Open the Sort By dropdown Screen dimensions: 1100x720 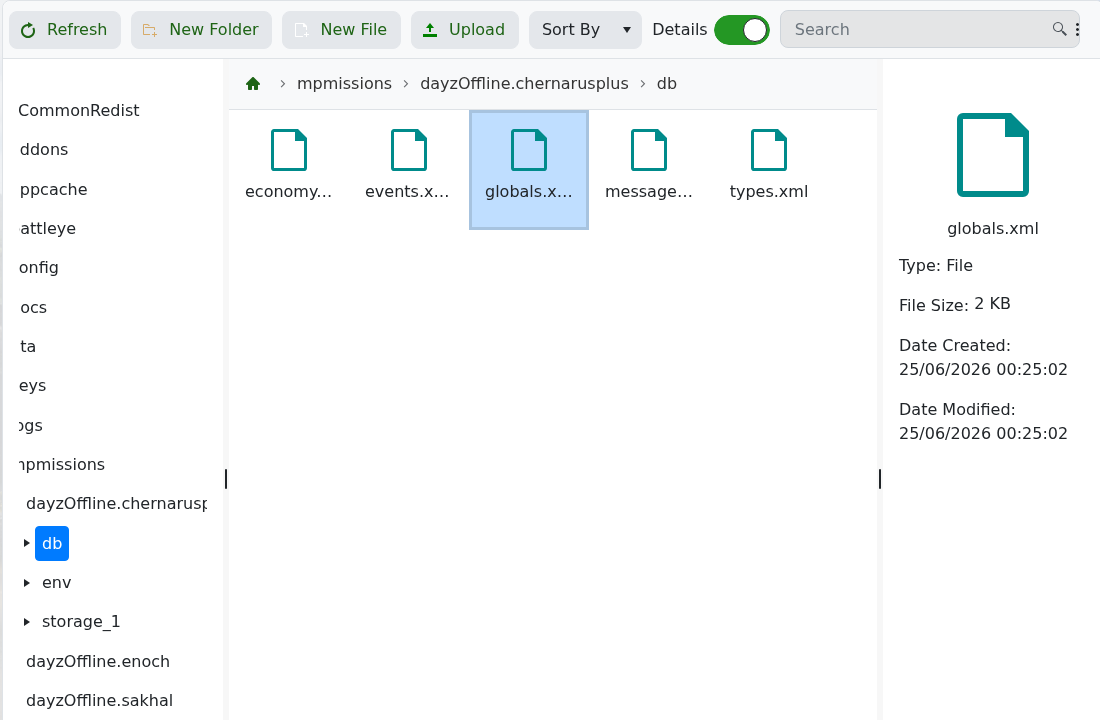[x=585, y=29]
